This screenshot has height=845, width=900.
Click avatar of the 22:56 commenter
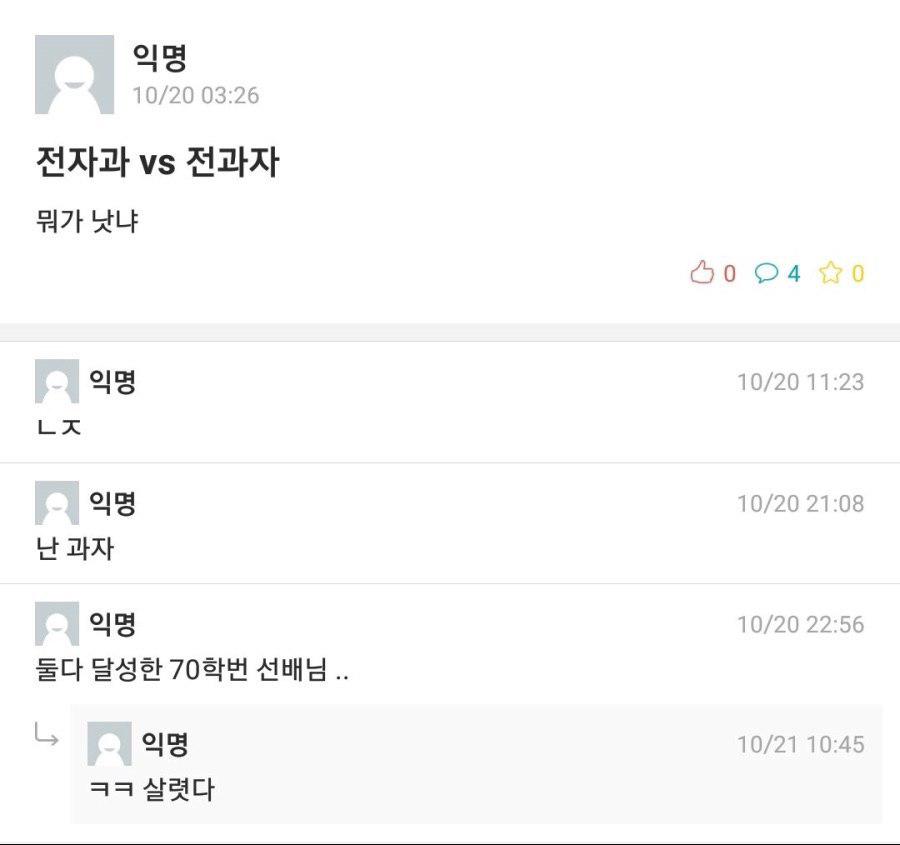pyautogui.click(x=57, y=624)
